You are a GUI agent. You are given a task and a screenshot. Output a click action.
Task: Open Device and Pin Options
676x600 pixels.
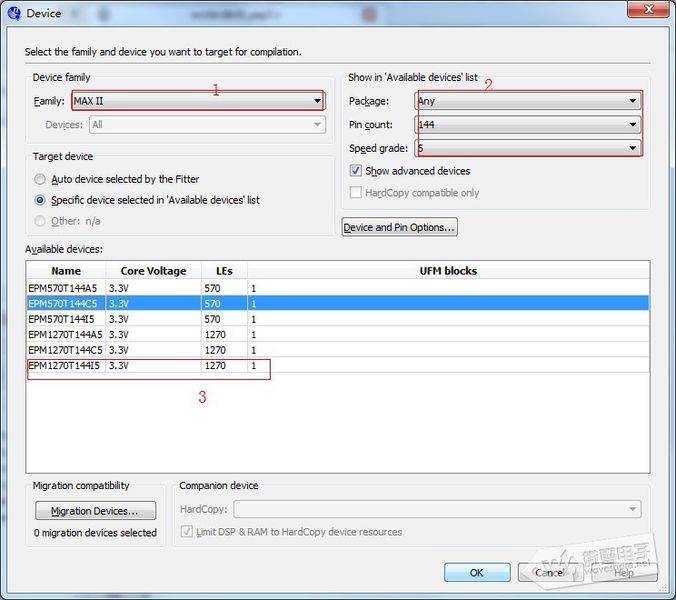click(400, 227)
